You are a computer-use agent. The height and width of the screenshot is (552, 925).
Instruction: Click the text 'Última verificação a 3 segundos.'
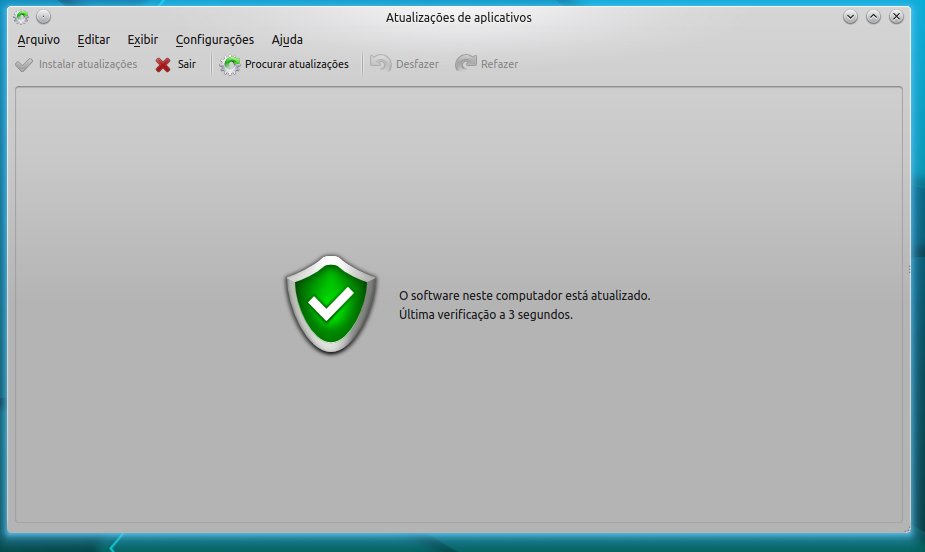[486, 315]
